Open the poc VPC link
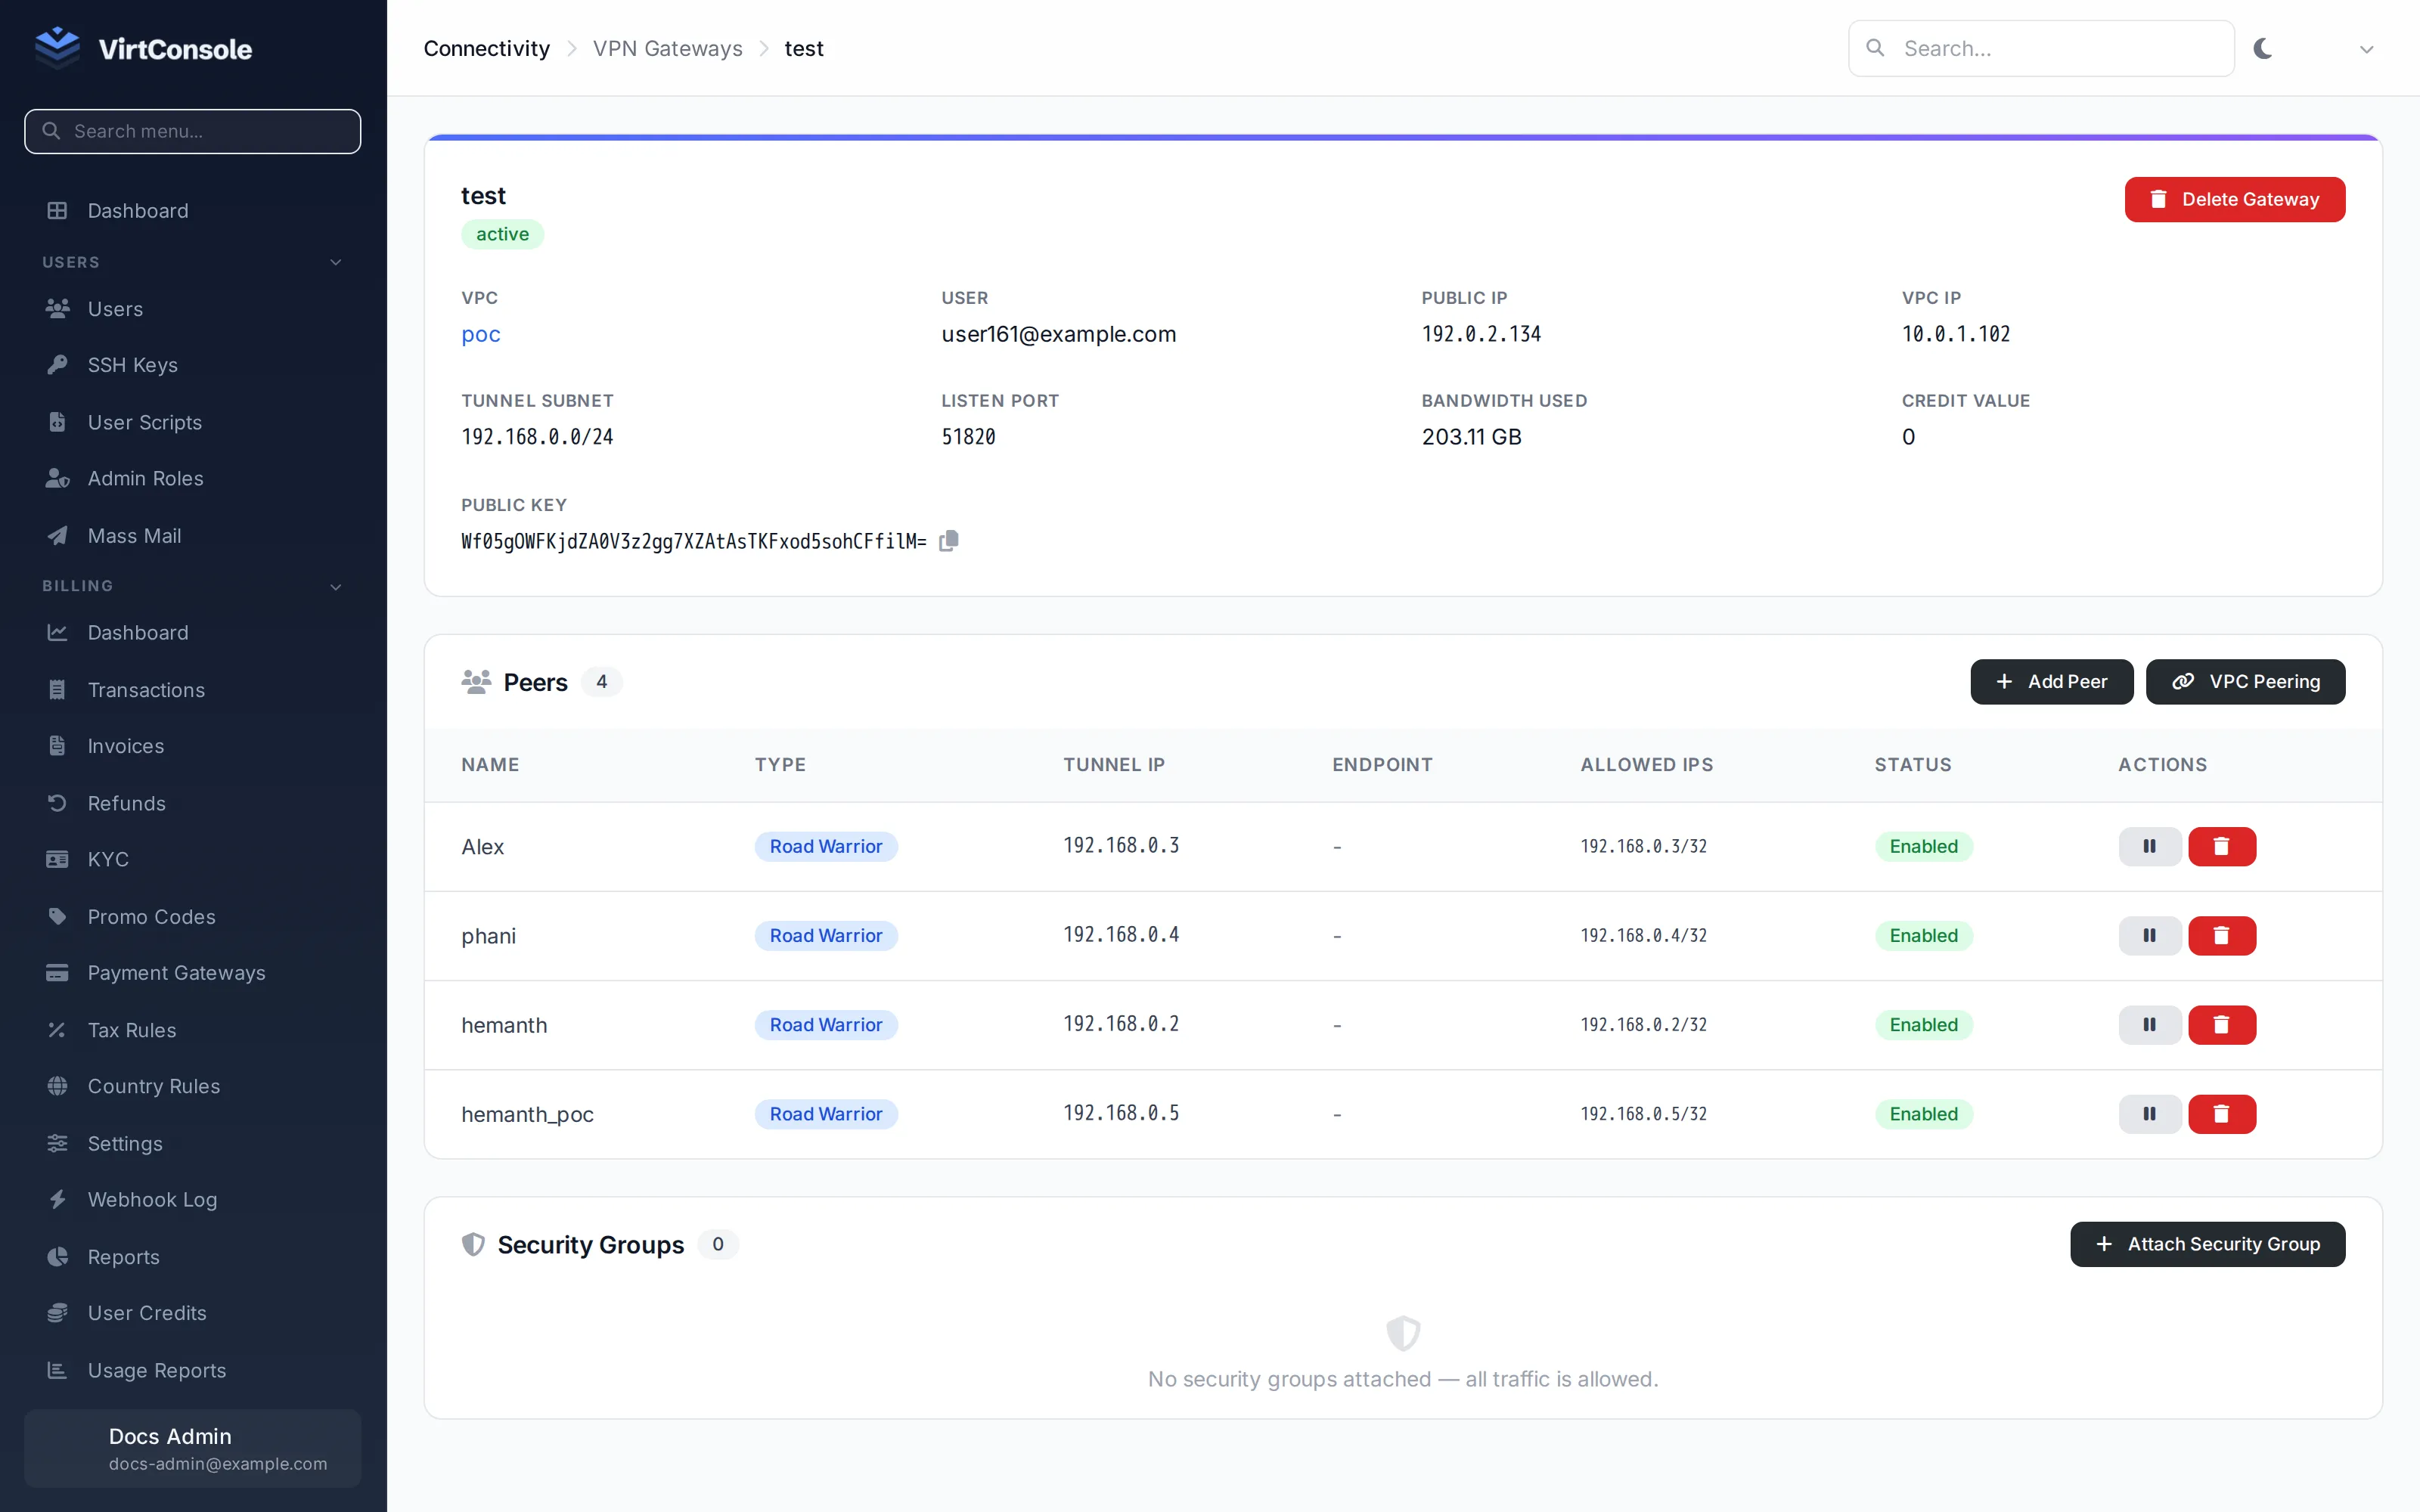This screenshot has height=1512, width=2420. click(x=481, y=334)
